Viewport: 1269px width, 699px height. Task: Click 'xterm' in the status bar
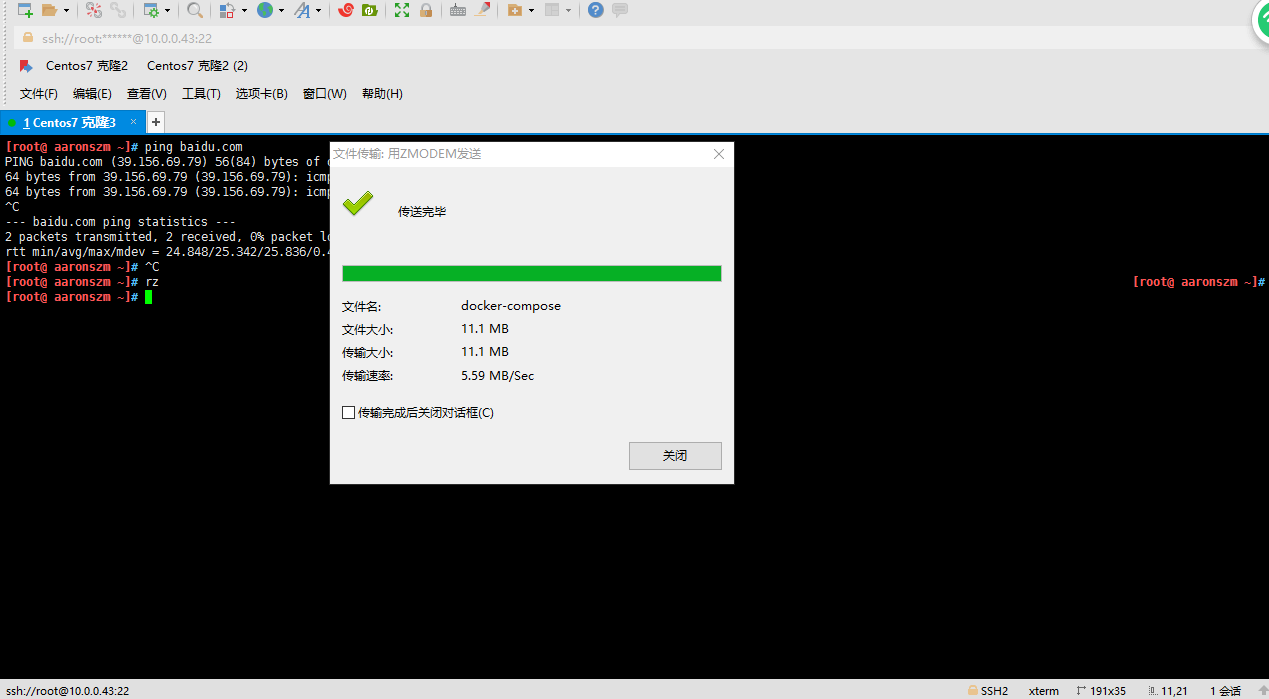click(1044, 691)
